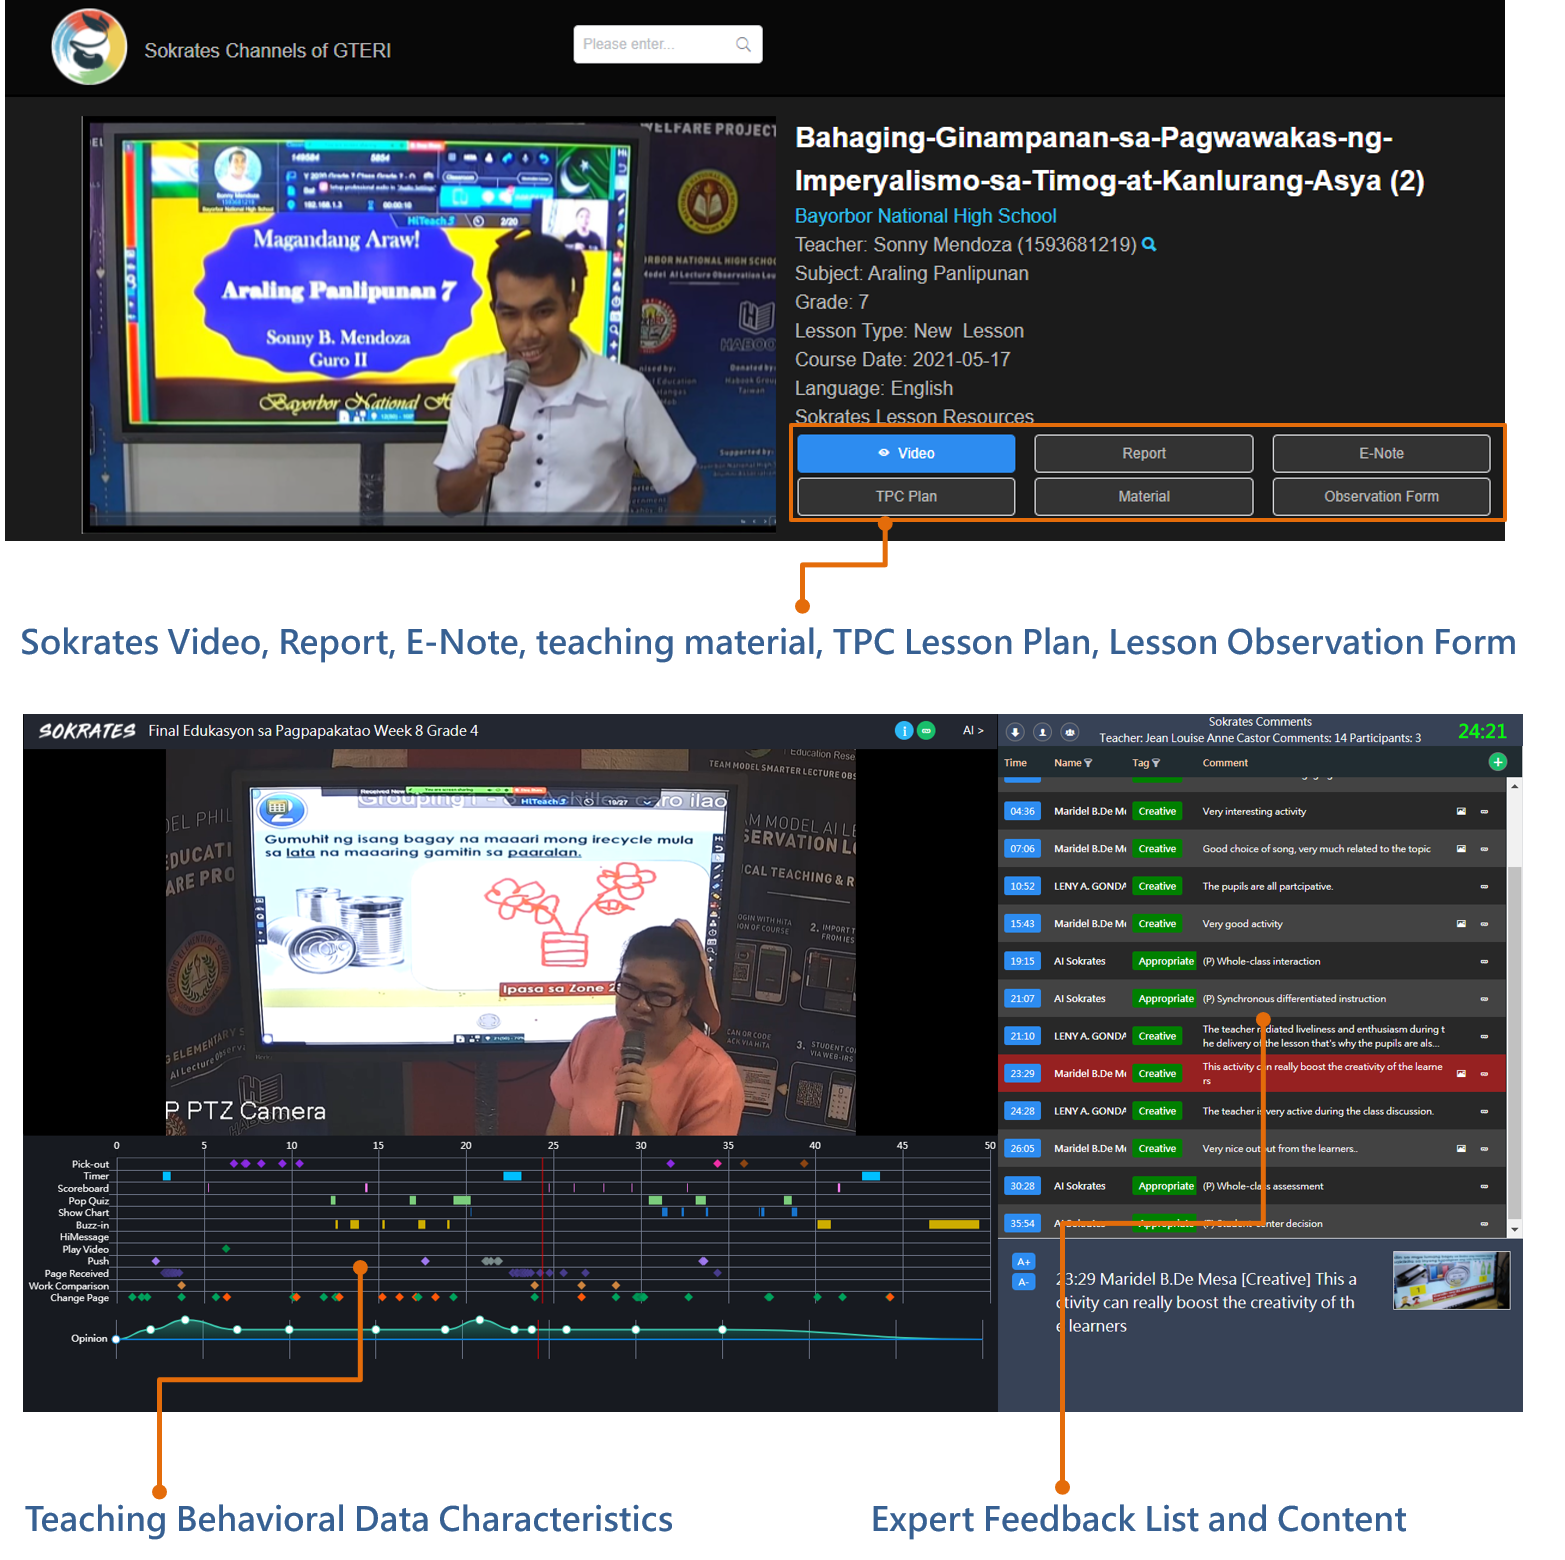The width and height of the screenshot is (1565, 1560).
Task: Click the Araling Panlipunan lesson video preview
Action: [x=432, y=324]
